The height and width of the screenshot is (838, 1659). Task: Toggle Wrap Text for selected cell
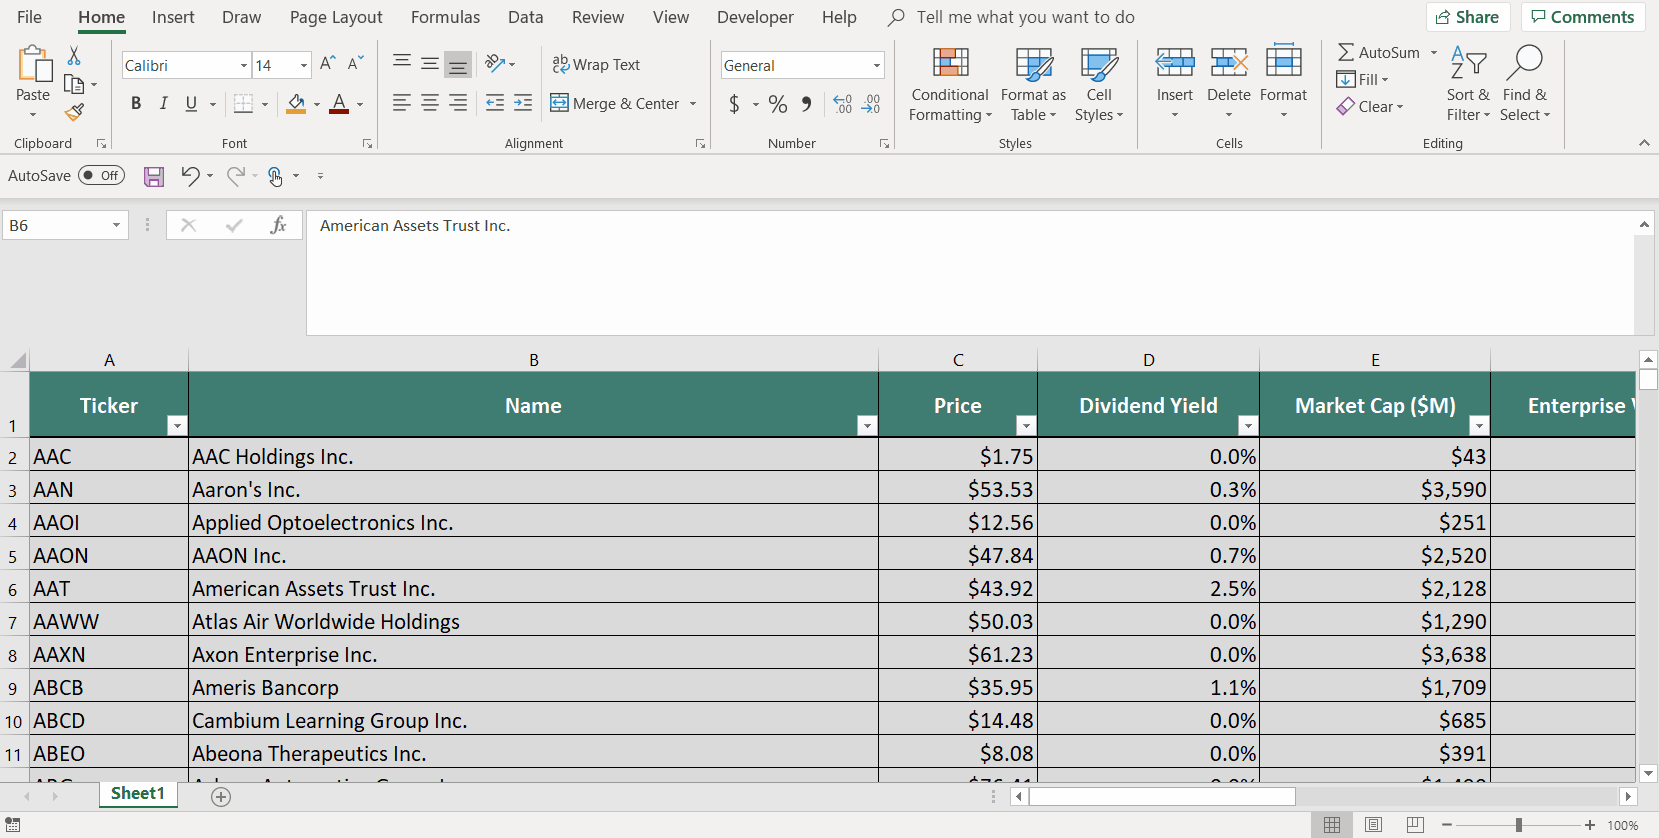597,64
